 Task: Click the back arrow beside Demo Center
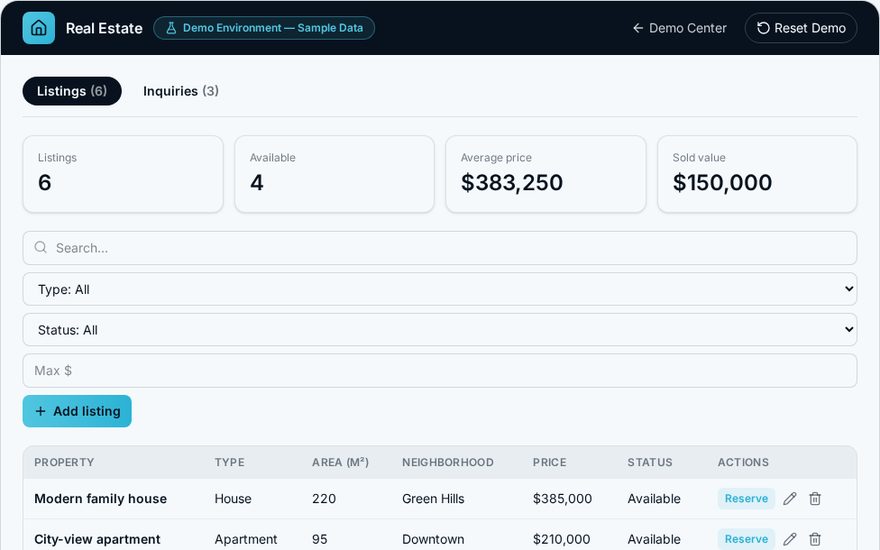(638, 28)
